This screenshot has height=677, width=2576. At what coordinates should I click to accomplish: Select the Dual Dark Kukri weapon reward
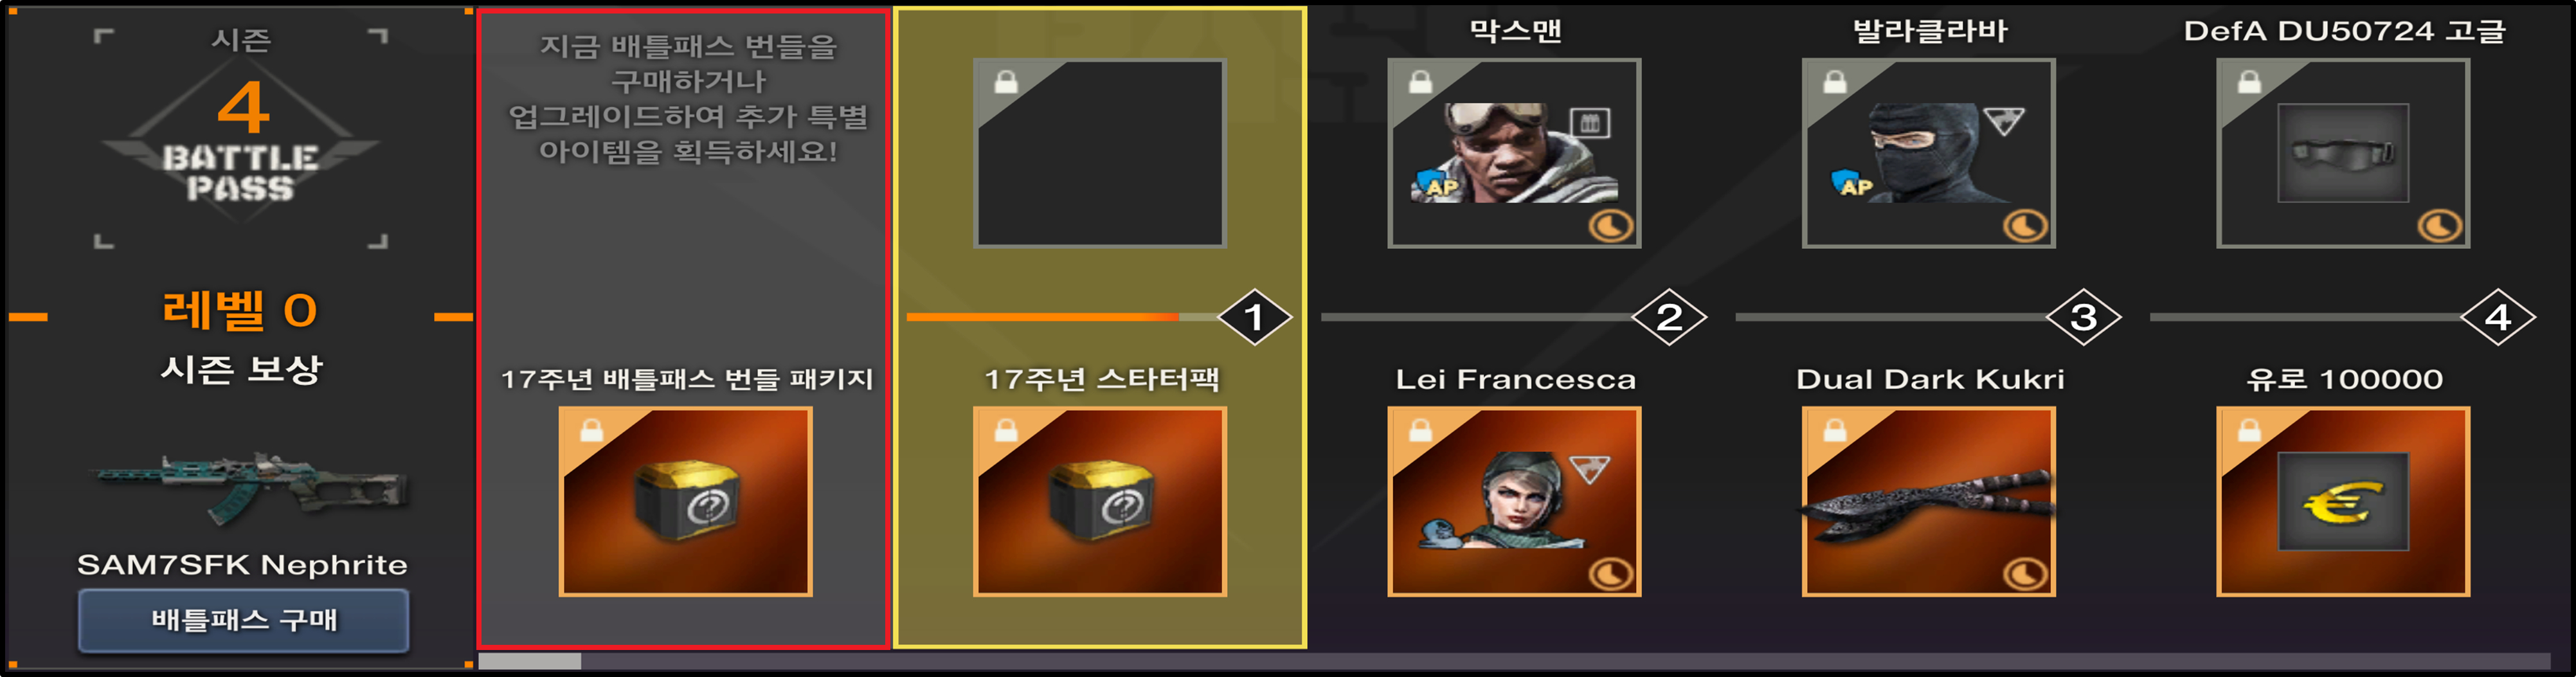coord(1928,501)
